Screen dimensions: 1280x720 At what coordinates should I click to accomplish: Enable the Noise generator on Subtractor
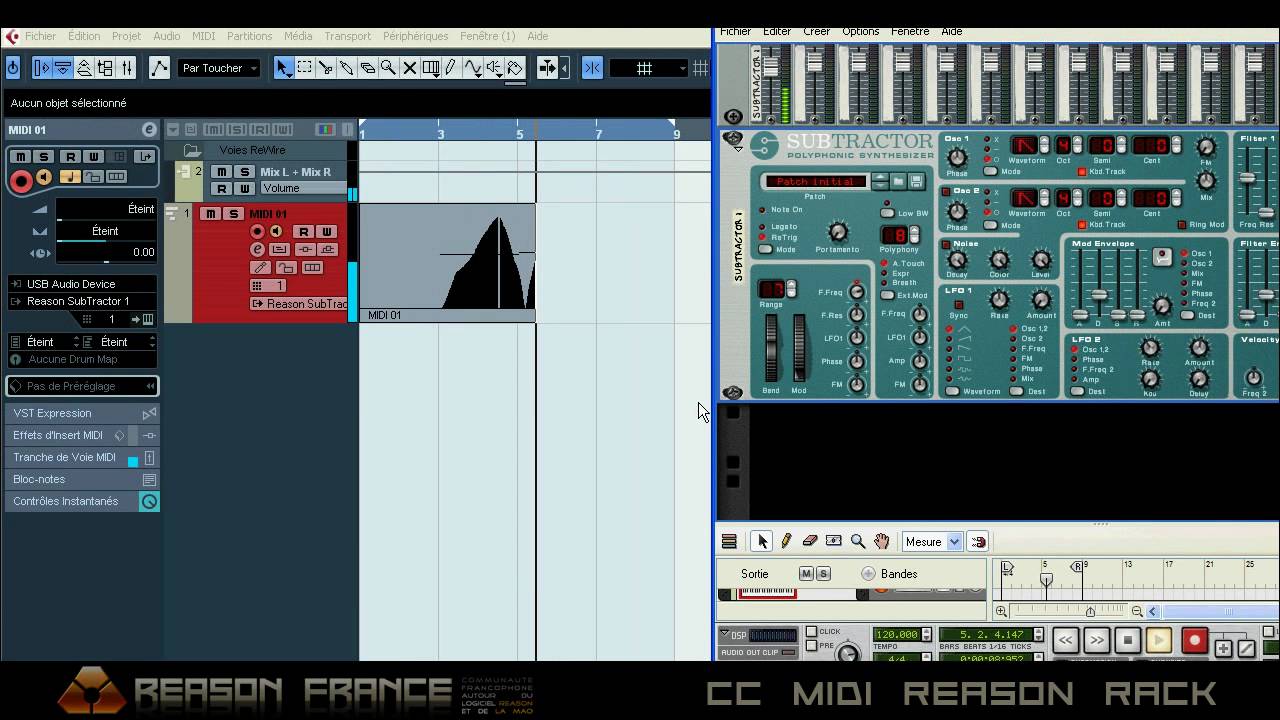tap(946, 244)
